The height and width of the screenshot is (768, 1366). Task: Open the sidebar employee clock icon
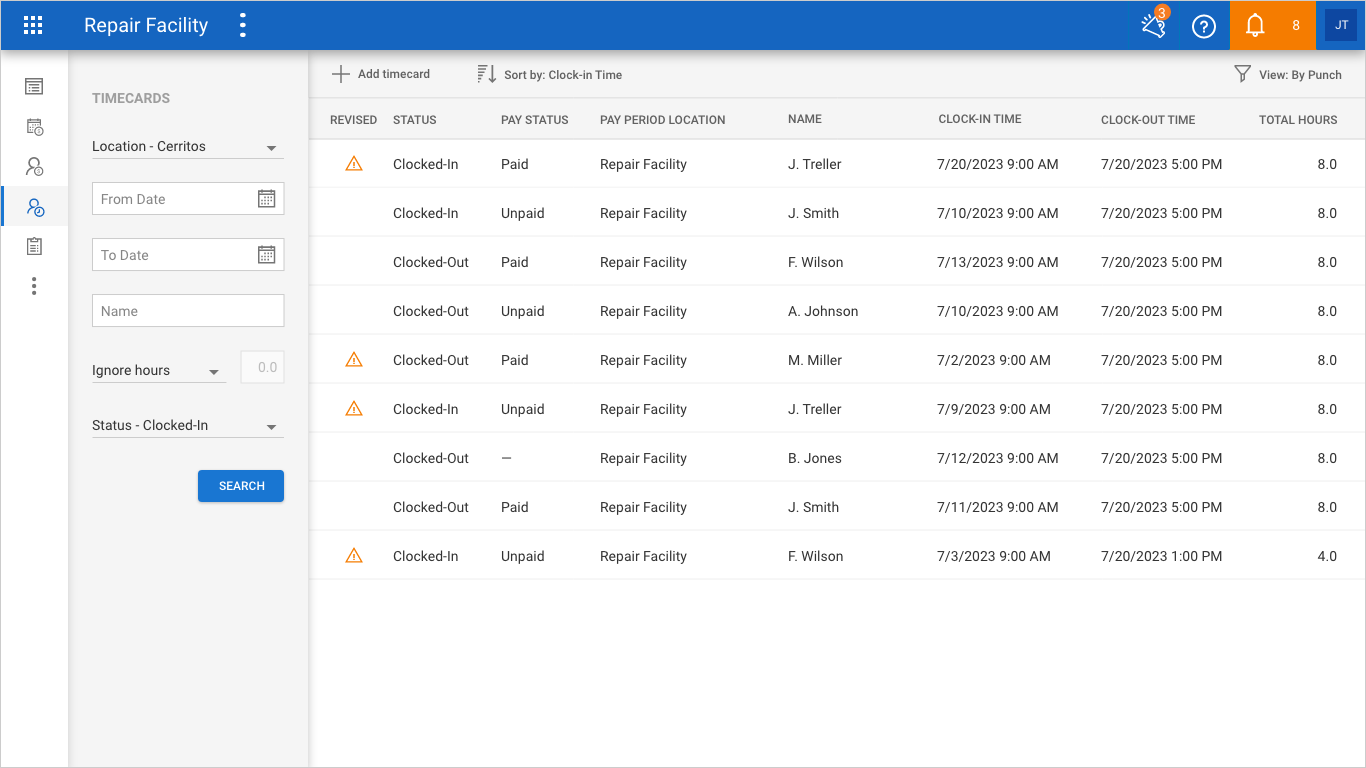pos(34,167)
